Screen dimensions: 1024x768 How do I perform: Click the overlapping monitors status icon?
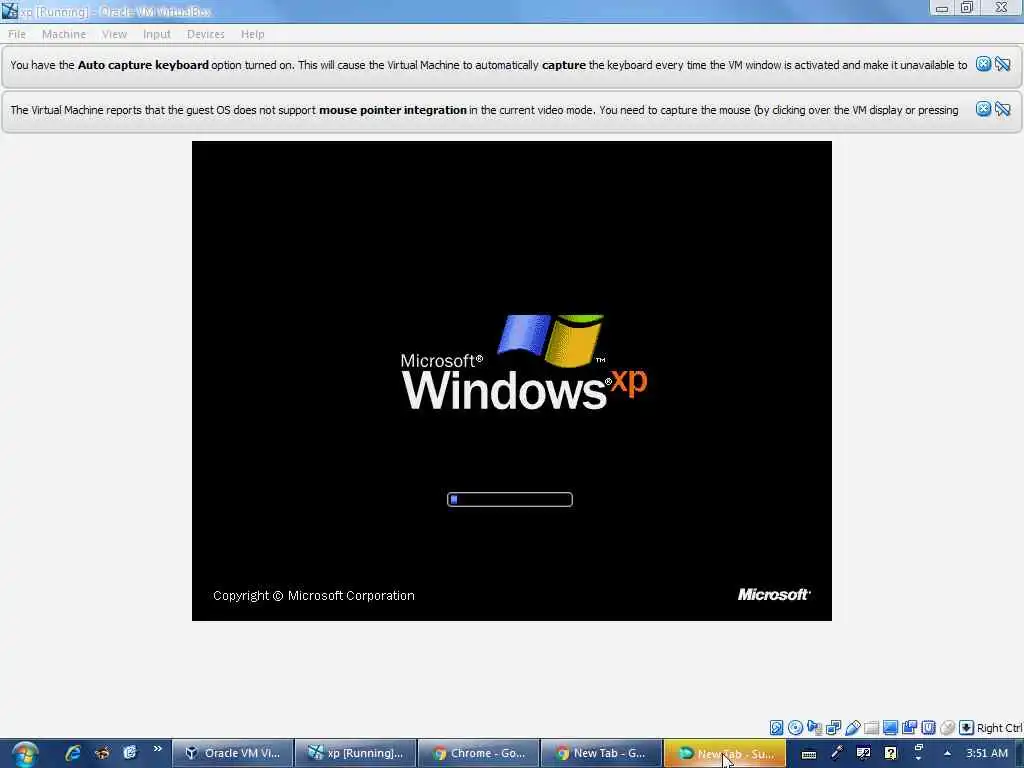[833, 728]
